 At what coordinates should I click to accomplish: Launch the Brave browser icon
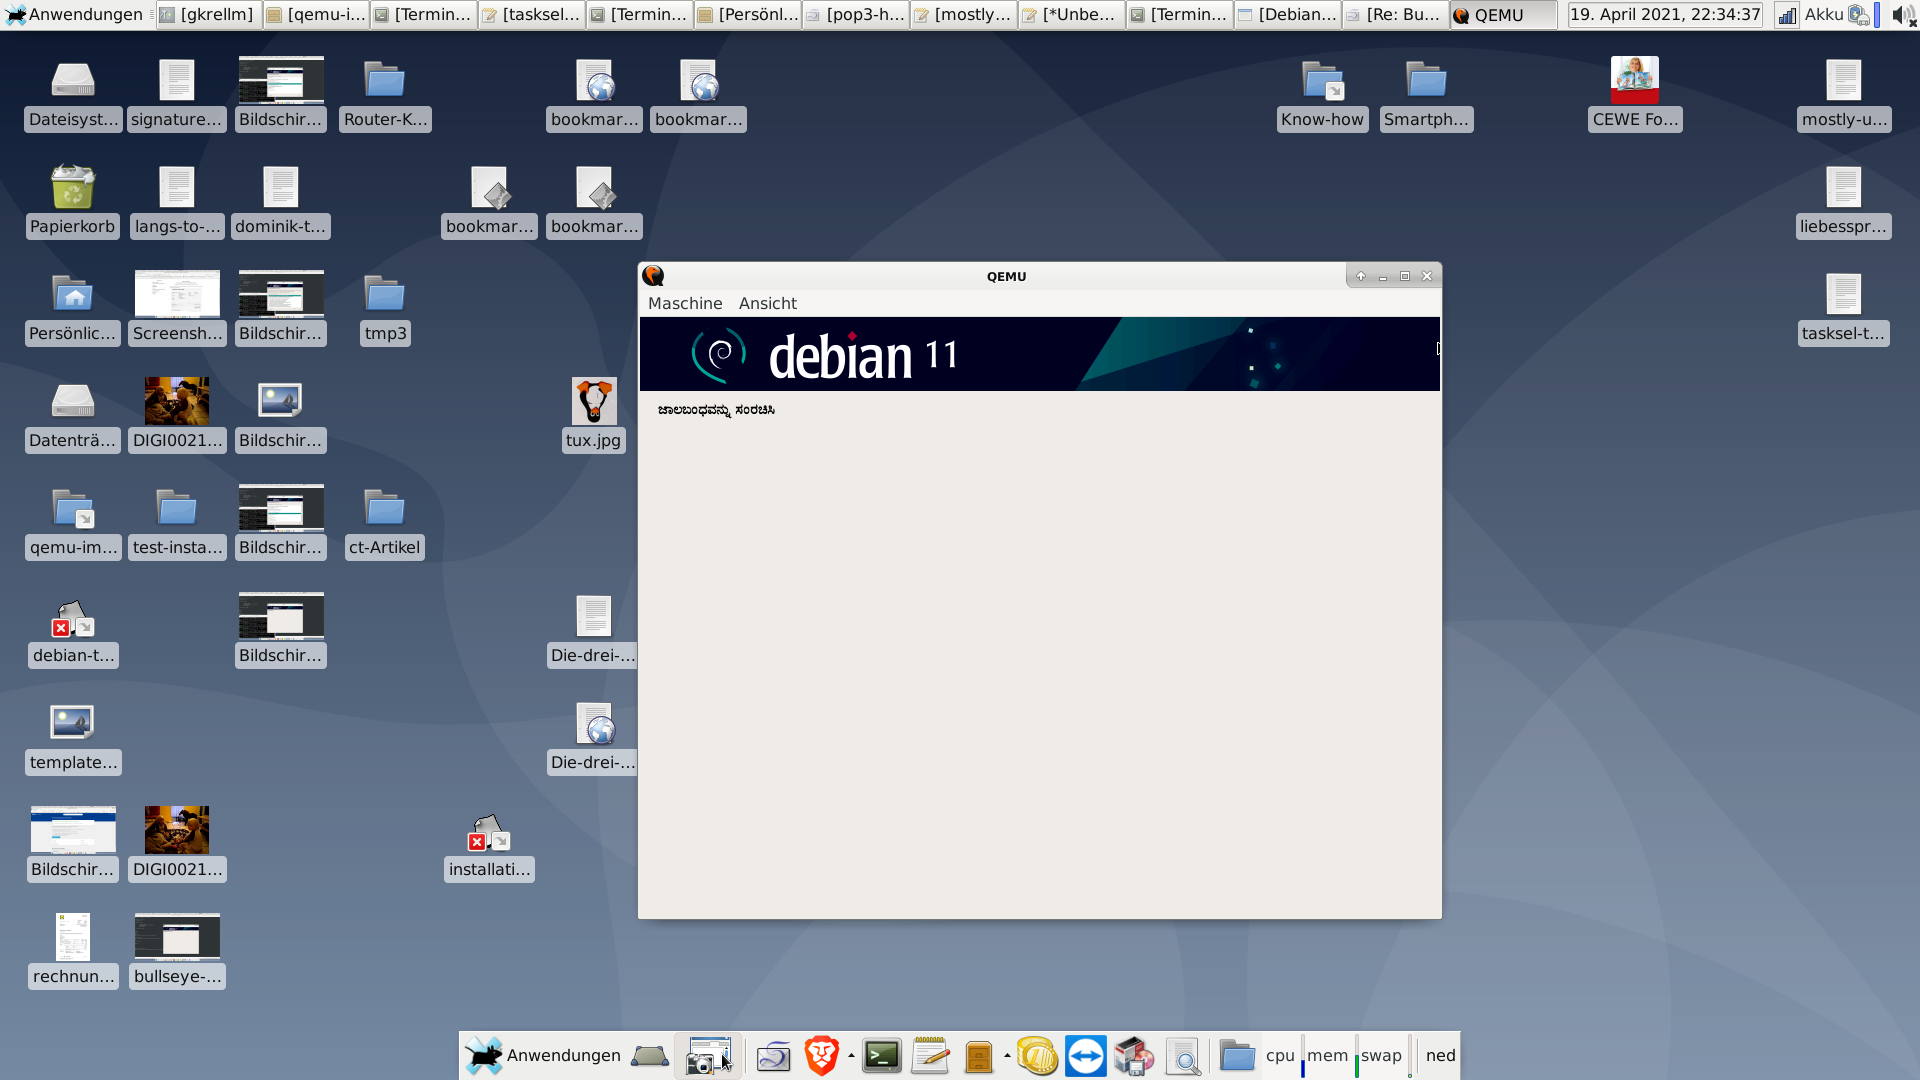(x=821, y=1056)
